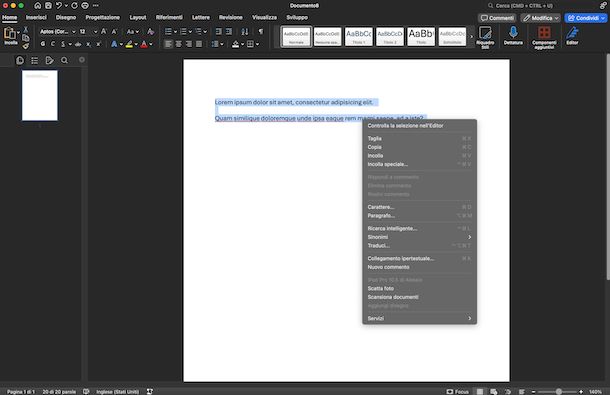Apply the Titolo 1 style
The height and width of the screenshot is (395, 610).
pos(359,37)
